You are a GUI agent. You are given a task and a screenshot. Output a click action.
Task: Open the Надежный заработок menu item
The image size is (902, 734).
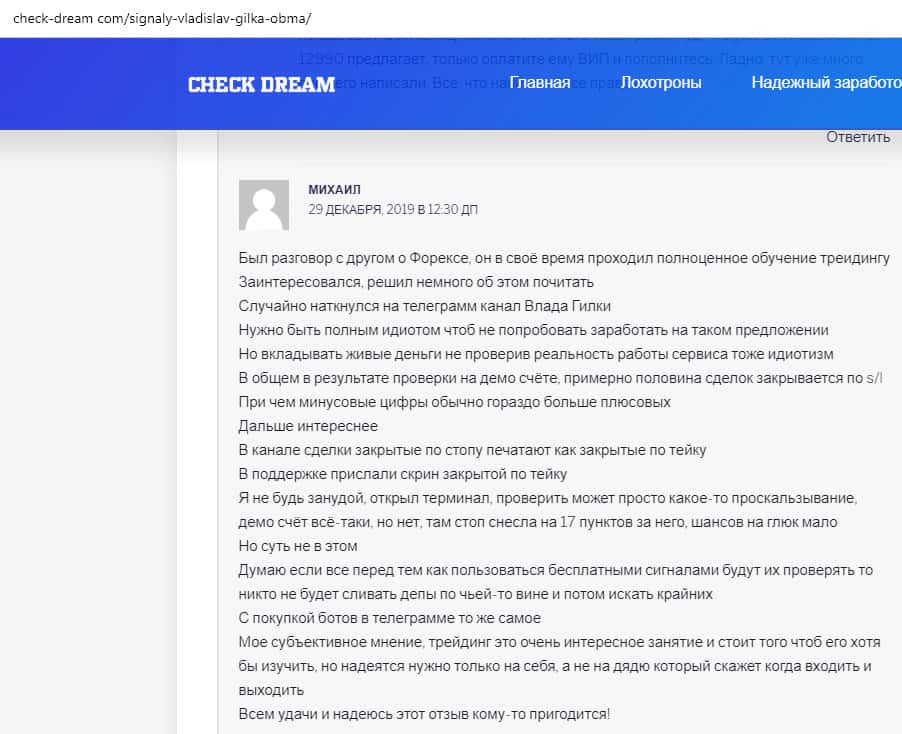(x=827, y=83)
